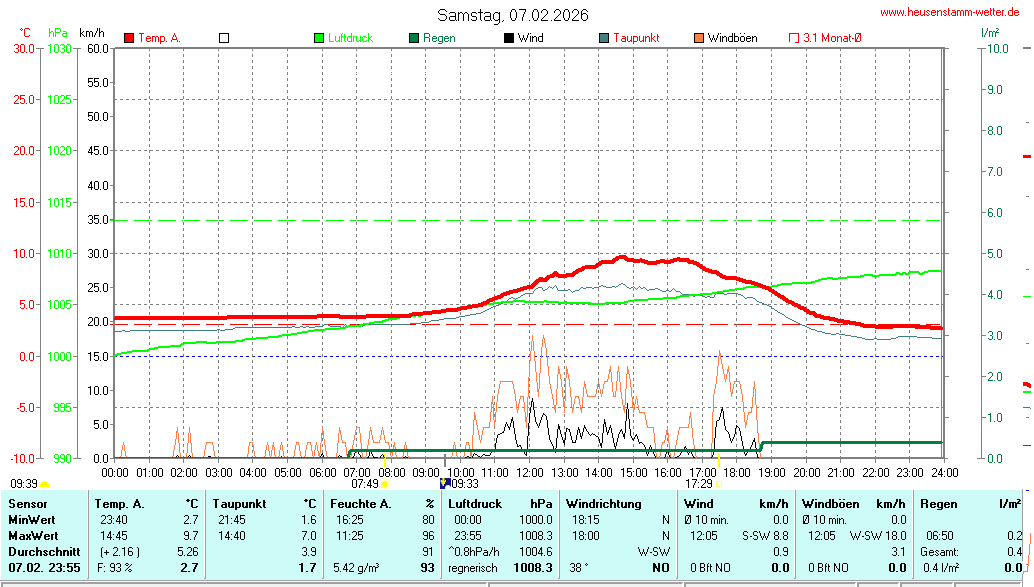The image size is (1034, 587).
Task: Select the Windrichtung column header
Action: 603,504
